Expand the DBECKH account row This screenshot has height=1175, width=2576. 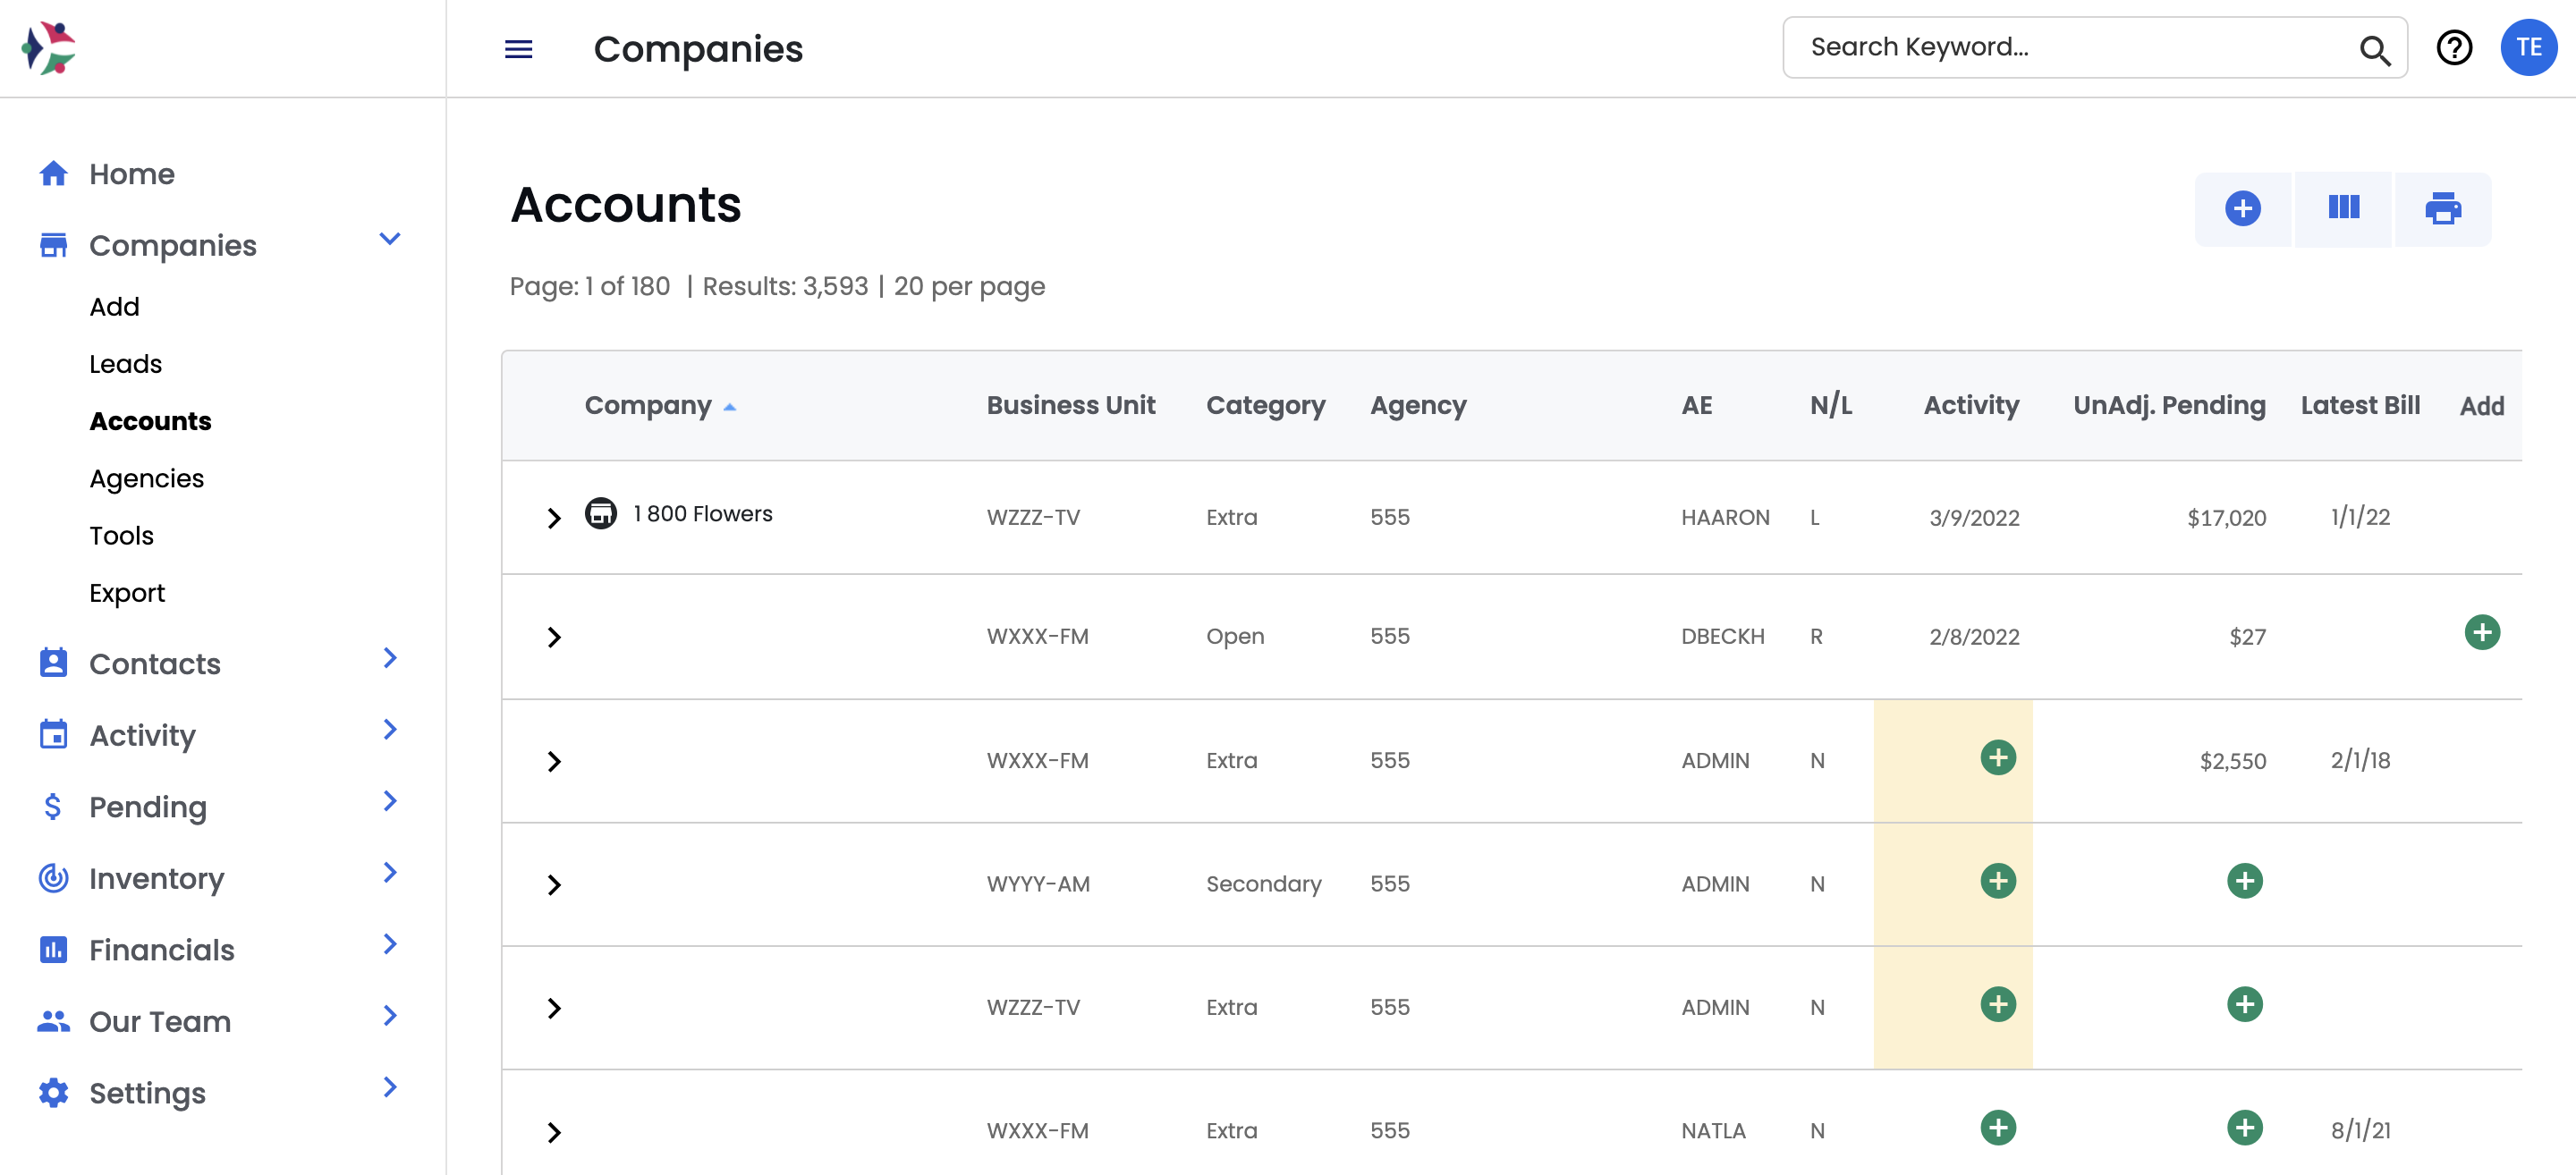554,637
